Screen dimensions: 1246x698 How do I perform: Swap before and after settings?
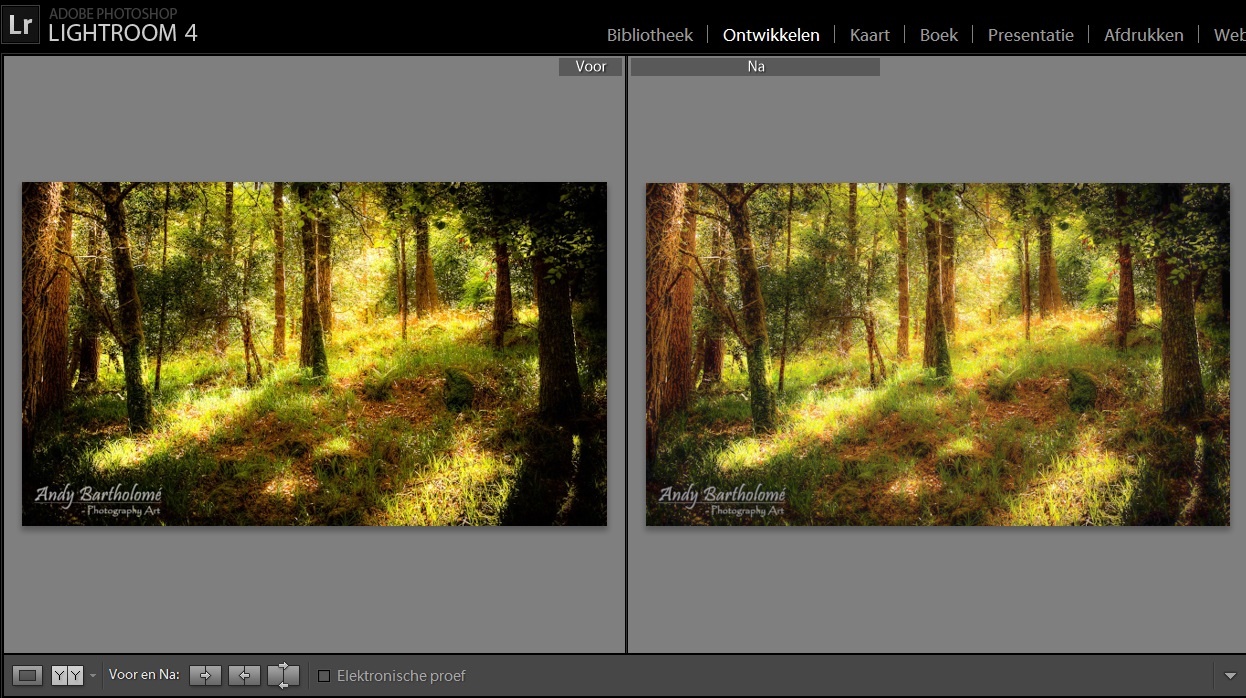tap(284, 676)
